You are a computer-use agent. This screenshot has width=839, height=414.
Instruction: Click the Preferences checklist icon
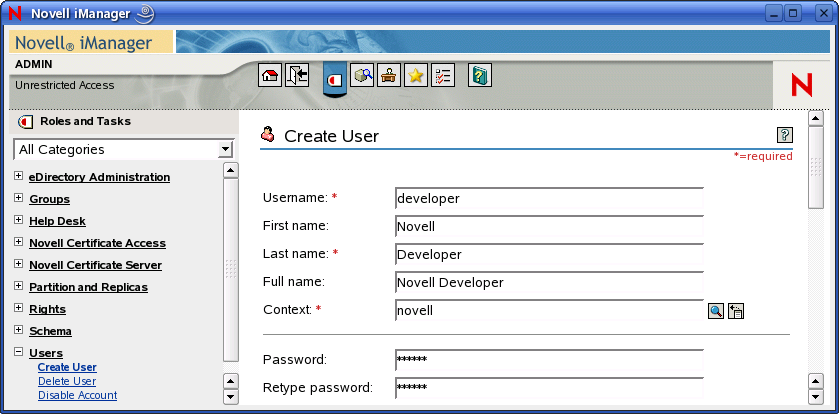(443, 75)
